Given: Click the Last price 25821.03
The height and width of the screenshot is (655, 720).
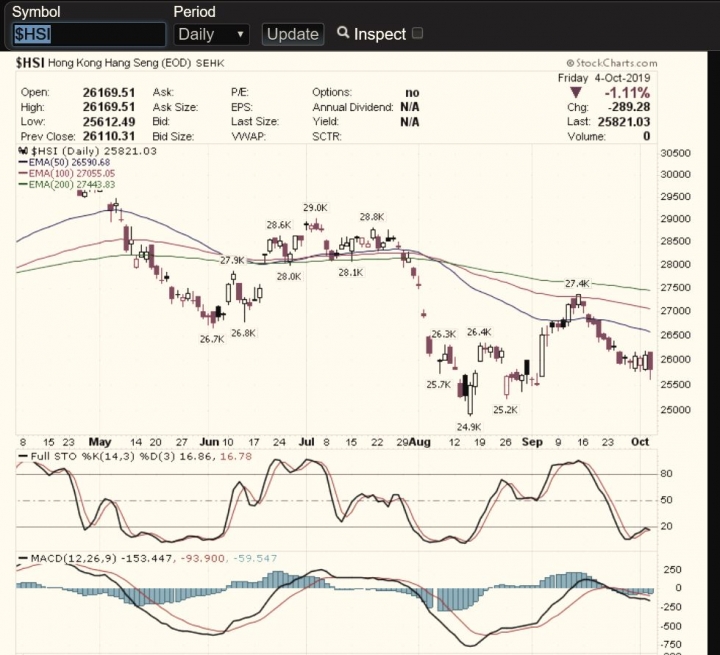Looking at the screenshot, I should tap(624, 122).
